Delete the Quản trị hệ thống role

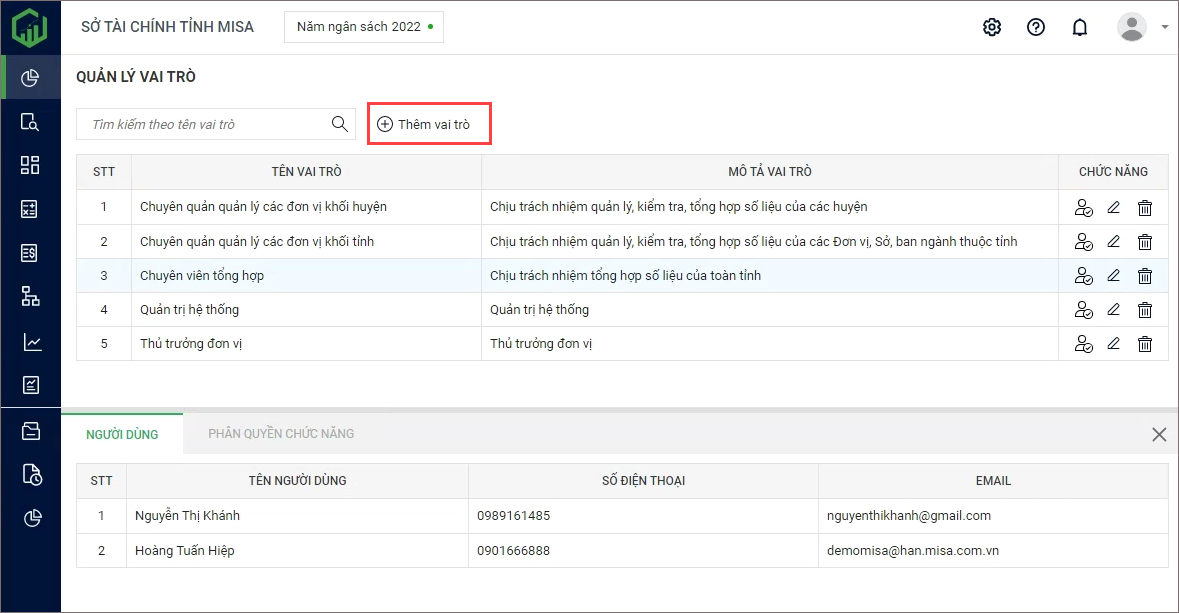tap(1145, 310)
